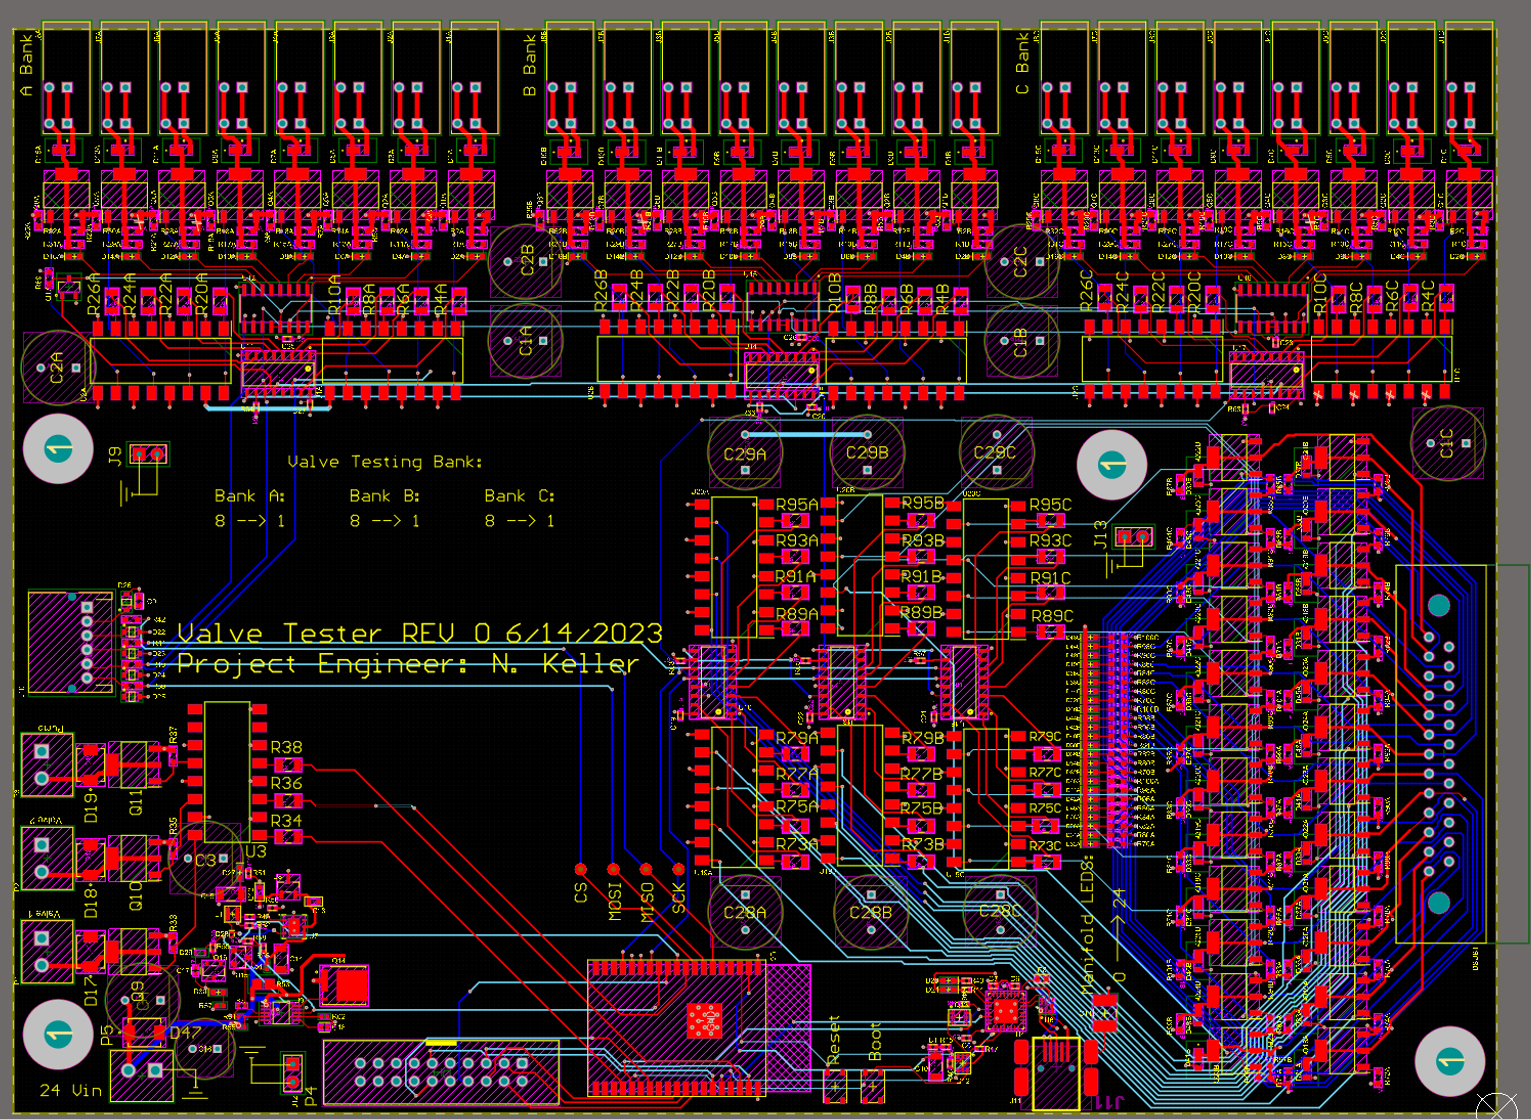1531x1119 pixels.
Task: Select resistor R95A footprint
Action: tap(795, 522)
